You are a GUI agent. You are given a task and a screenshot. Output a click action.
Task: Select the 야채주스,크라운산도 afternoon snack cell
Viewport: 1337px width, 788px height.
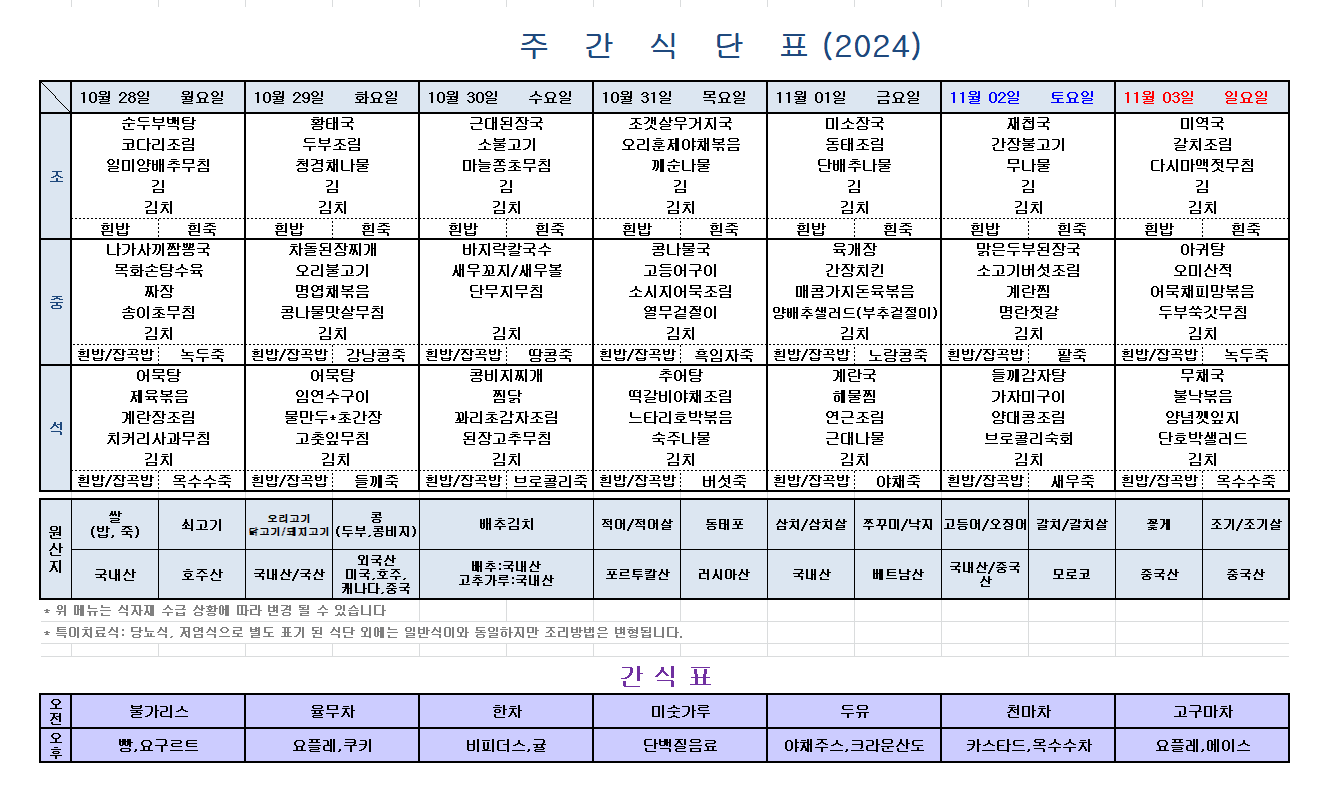[854, 745]
